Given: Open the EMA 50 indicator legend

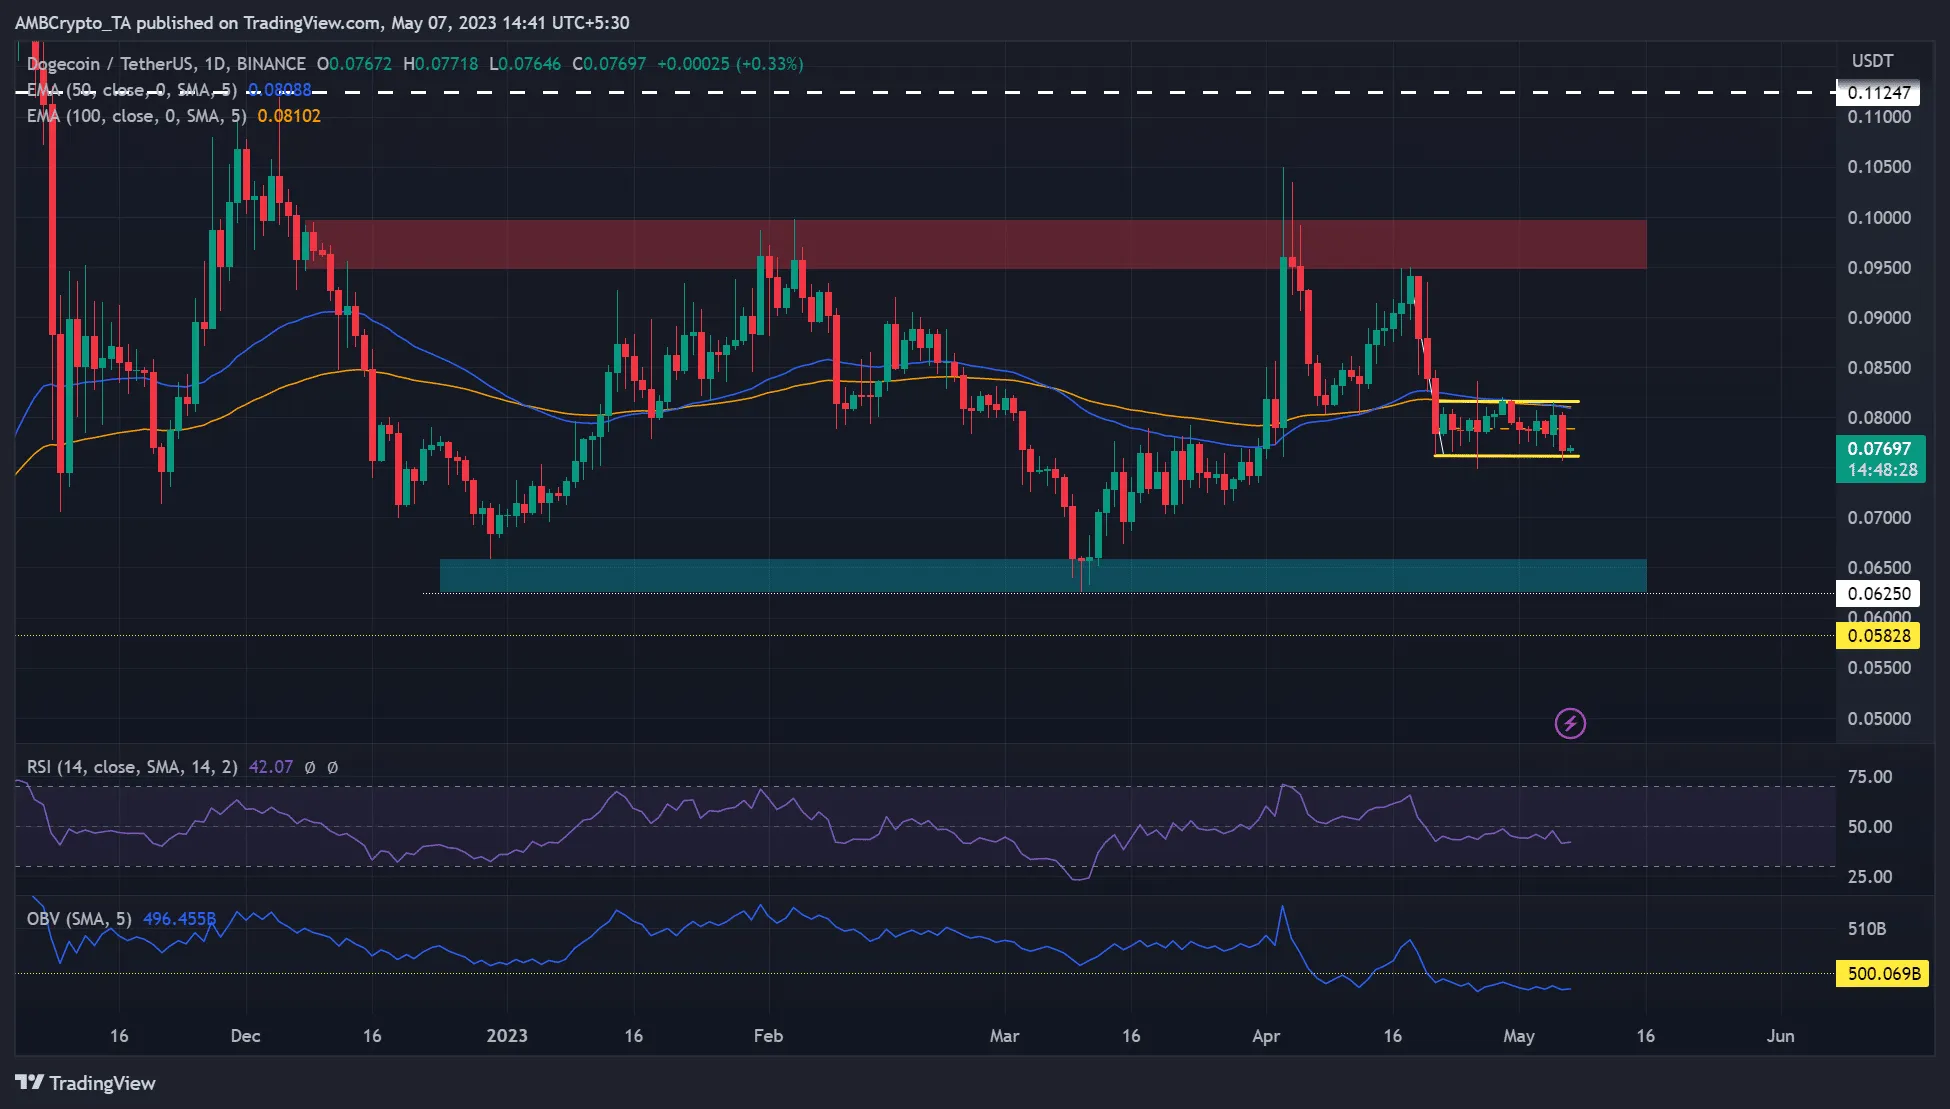Looking at the screenshot, I should [131, 90].
